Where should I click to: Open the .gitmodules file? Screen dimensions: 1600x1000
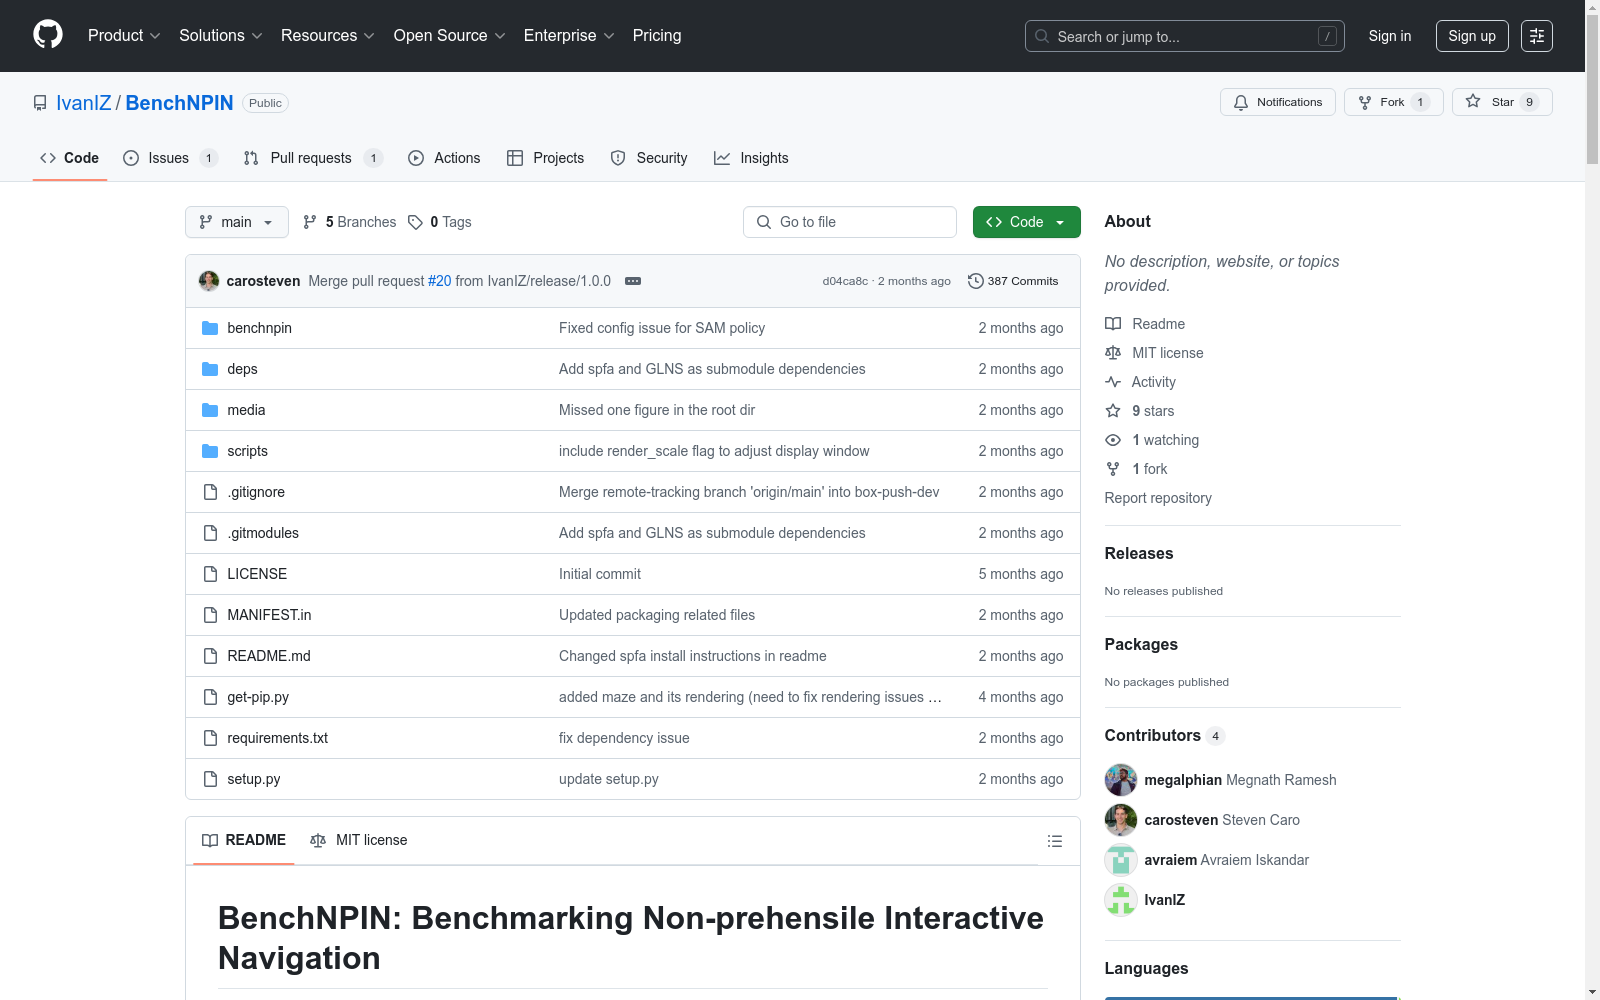point(263,533)
